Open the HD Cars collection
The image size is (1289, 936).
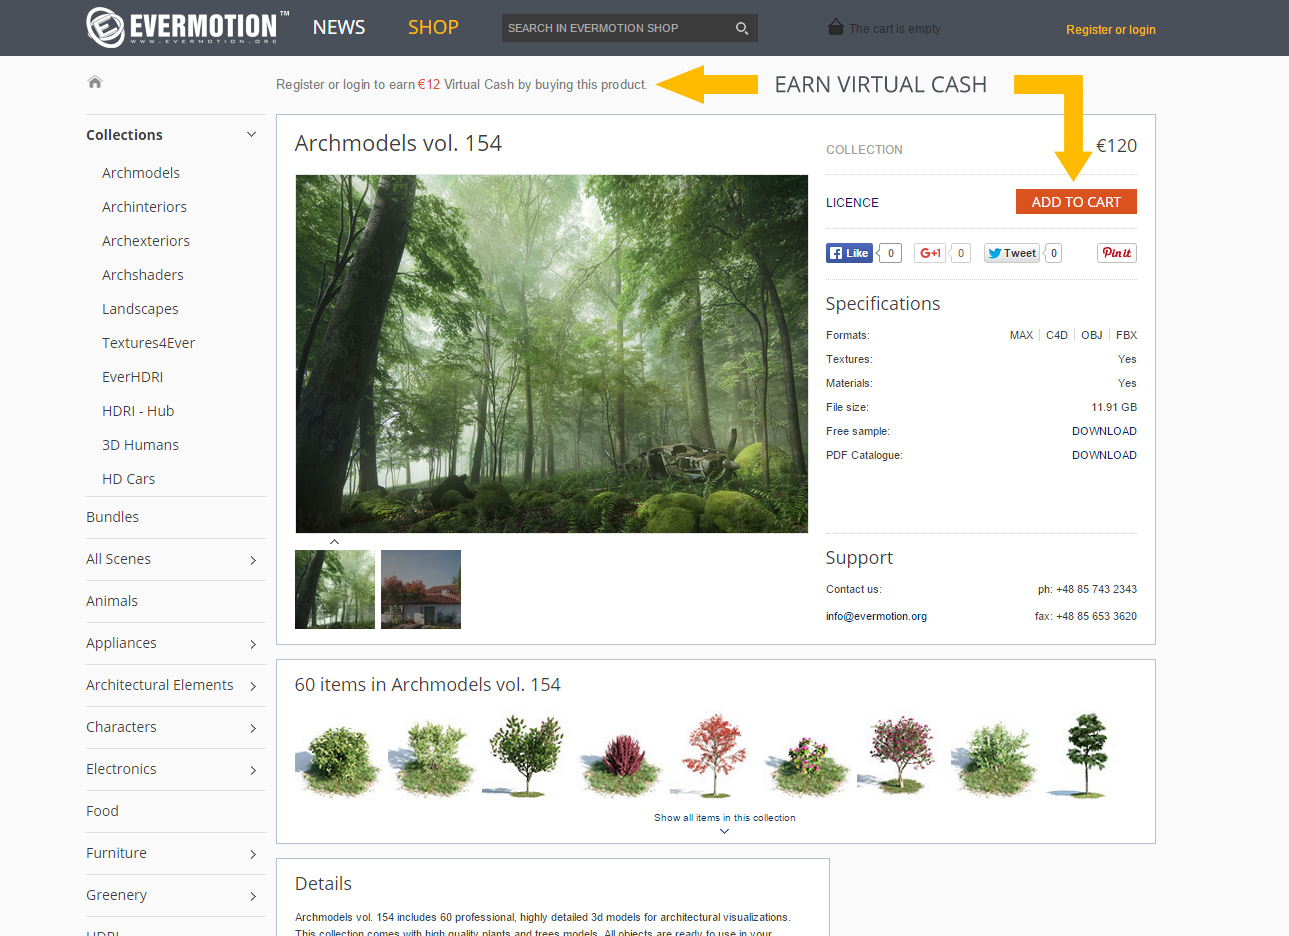[x=128, y=479]
